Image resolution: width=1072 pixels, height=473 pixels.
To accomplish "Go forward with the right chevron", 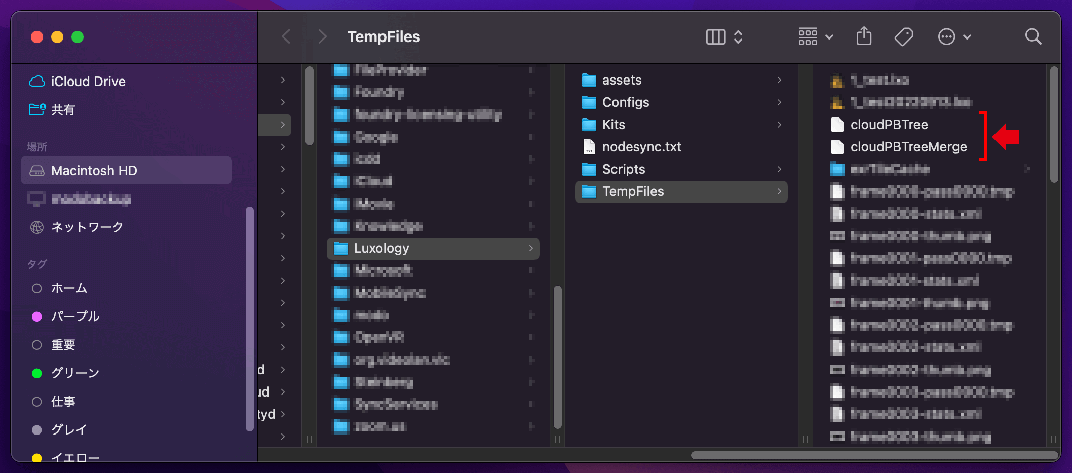I will point(322,37).
